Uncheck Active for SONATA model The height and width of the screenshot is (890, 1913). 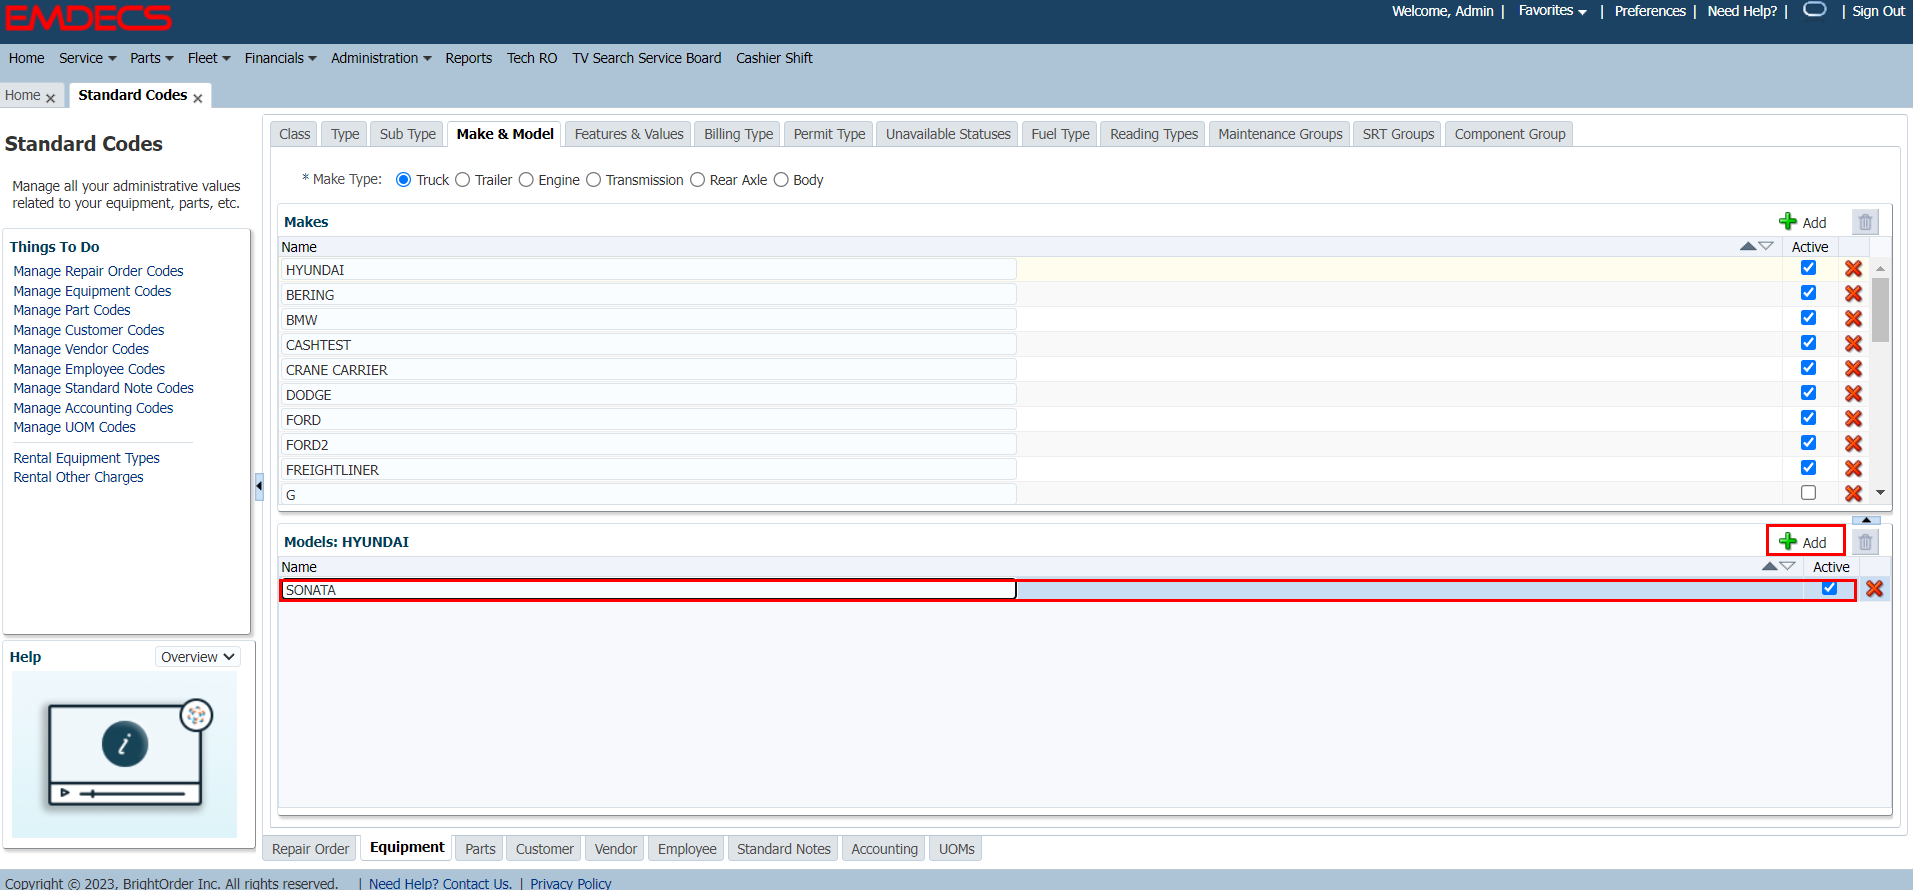click(1829, 588)
